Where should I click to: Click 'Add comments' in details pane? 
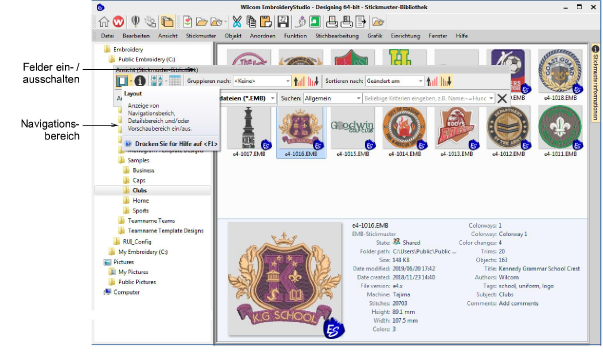518,303
